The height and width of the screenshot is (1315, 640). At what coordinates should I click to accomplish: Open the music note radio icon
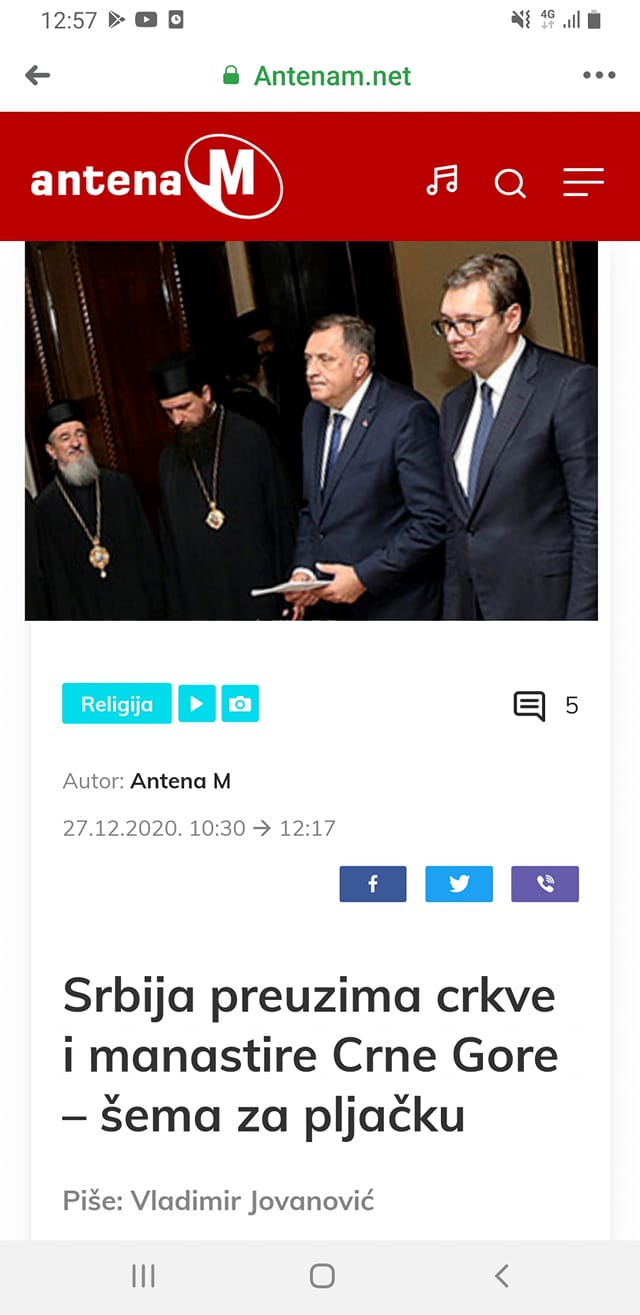[x=441, y=181]
